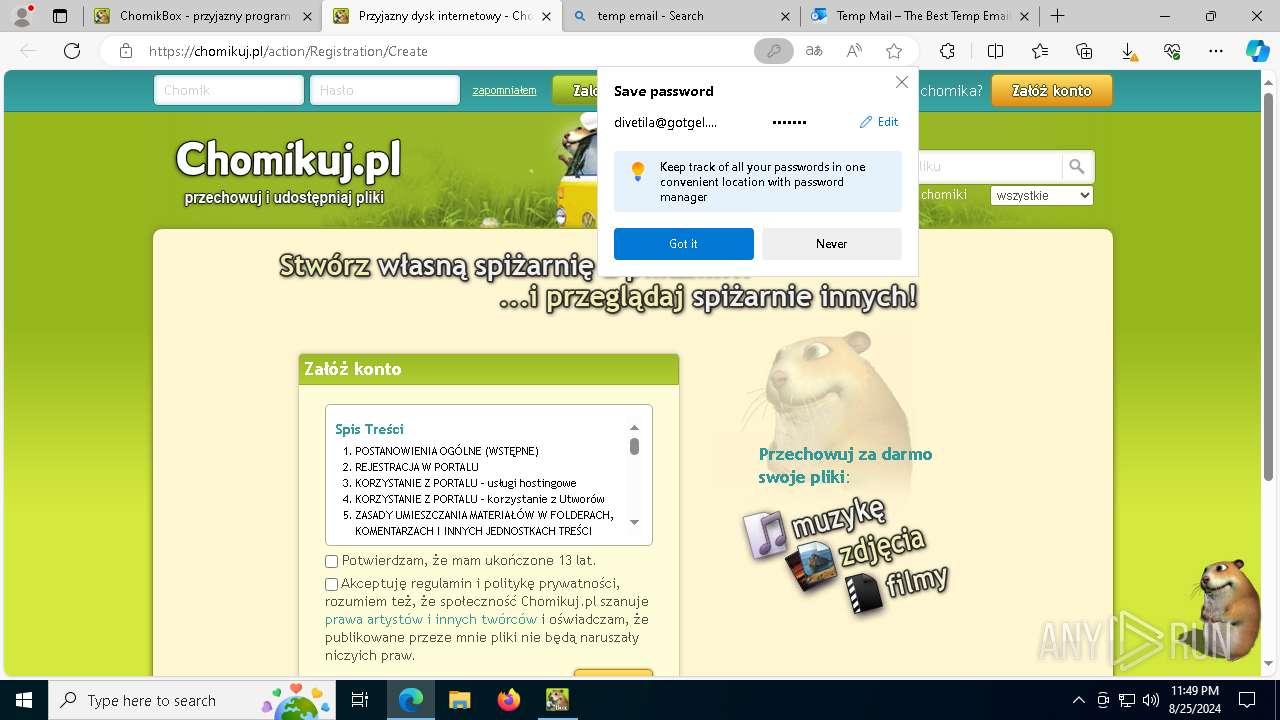Click the zapomniałem link
Image resolution: width=1280 pixels, height=720 pixels.
click(x=505, y=90)
